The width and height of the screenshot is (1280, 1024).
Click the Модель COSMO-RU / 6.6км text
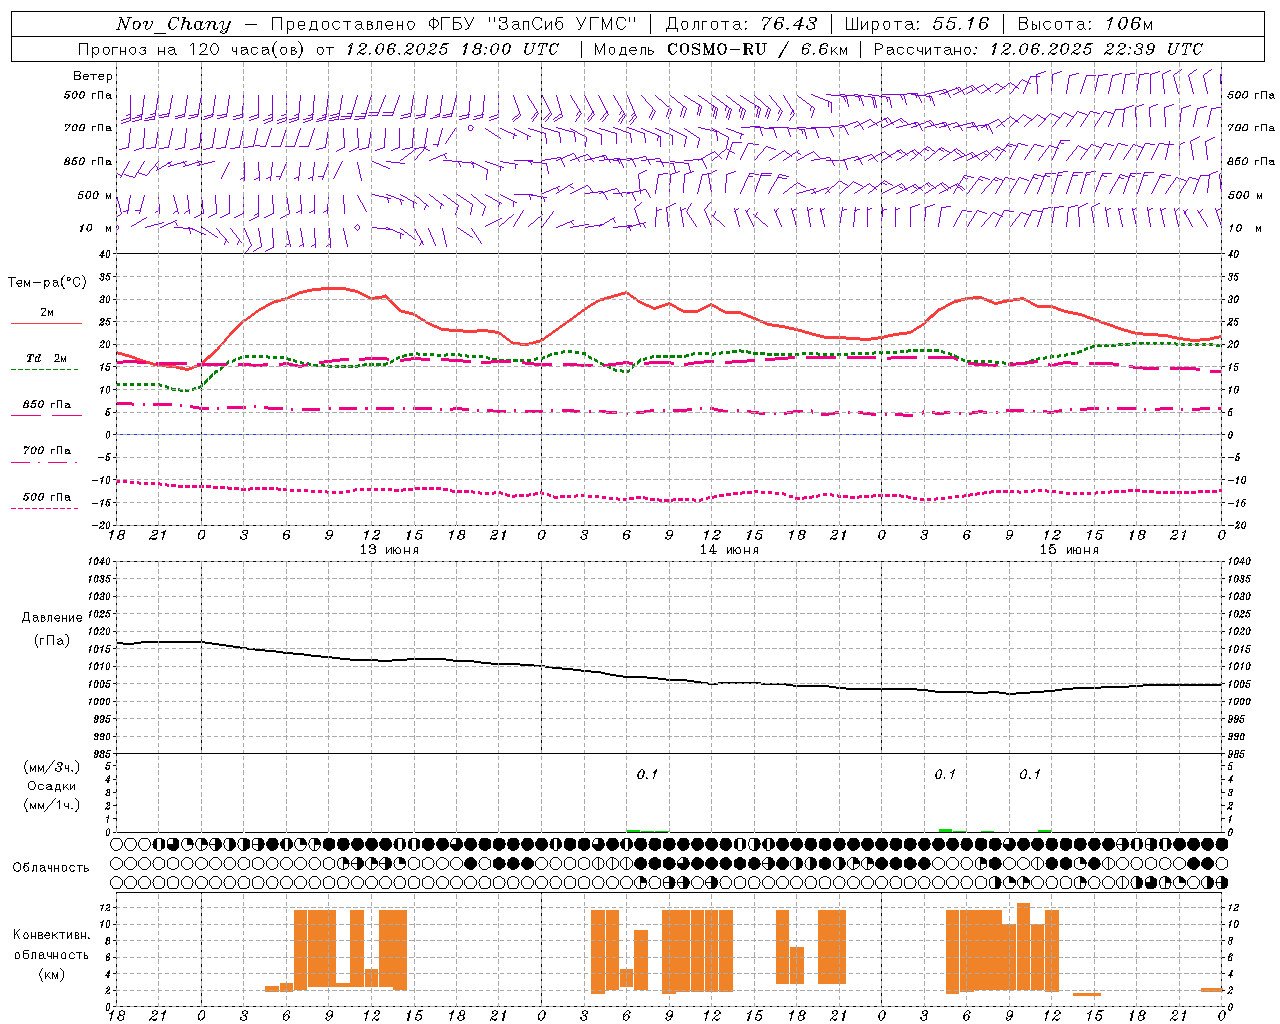click(721, 49)
